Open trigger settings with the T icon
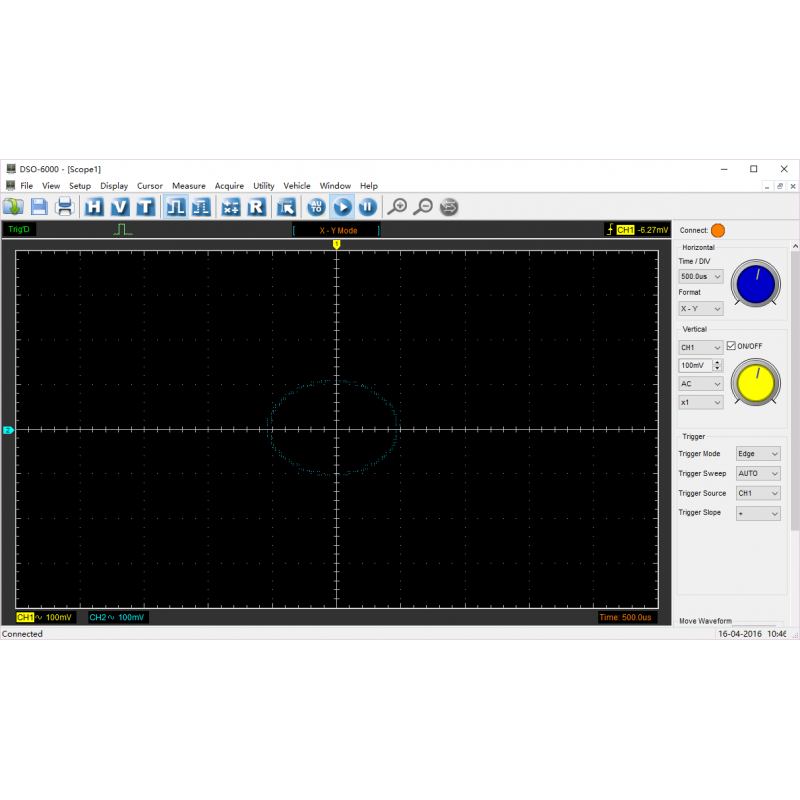Viewport: 800px width, 800px height. (146, 207)
